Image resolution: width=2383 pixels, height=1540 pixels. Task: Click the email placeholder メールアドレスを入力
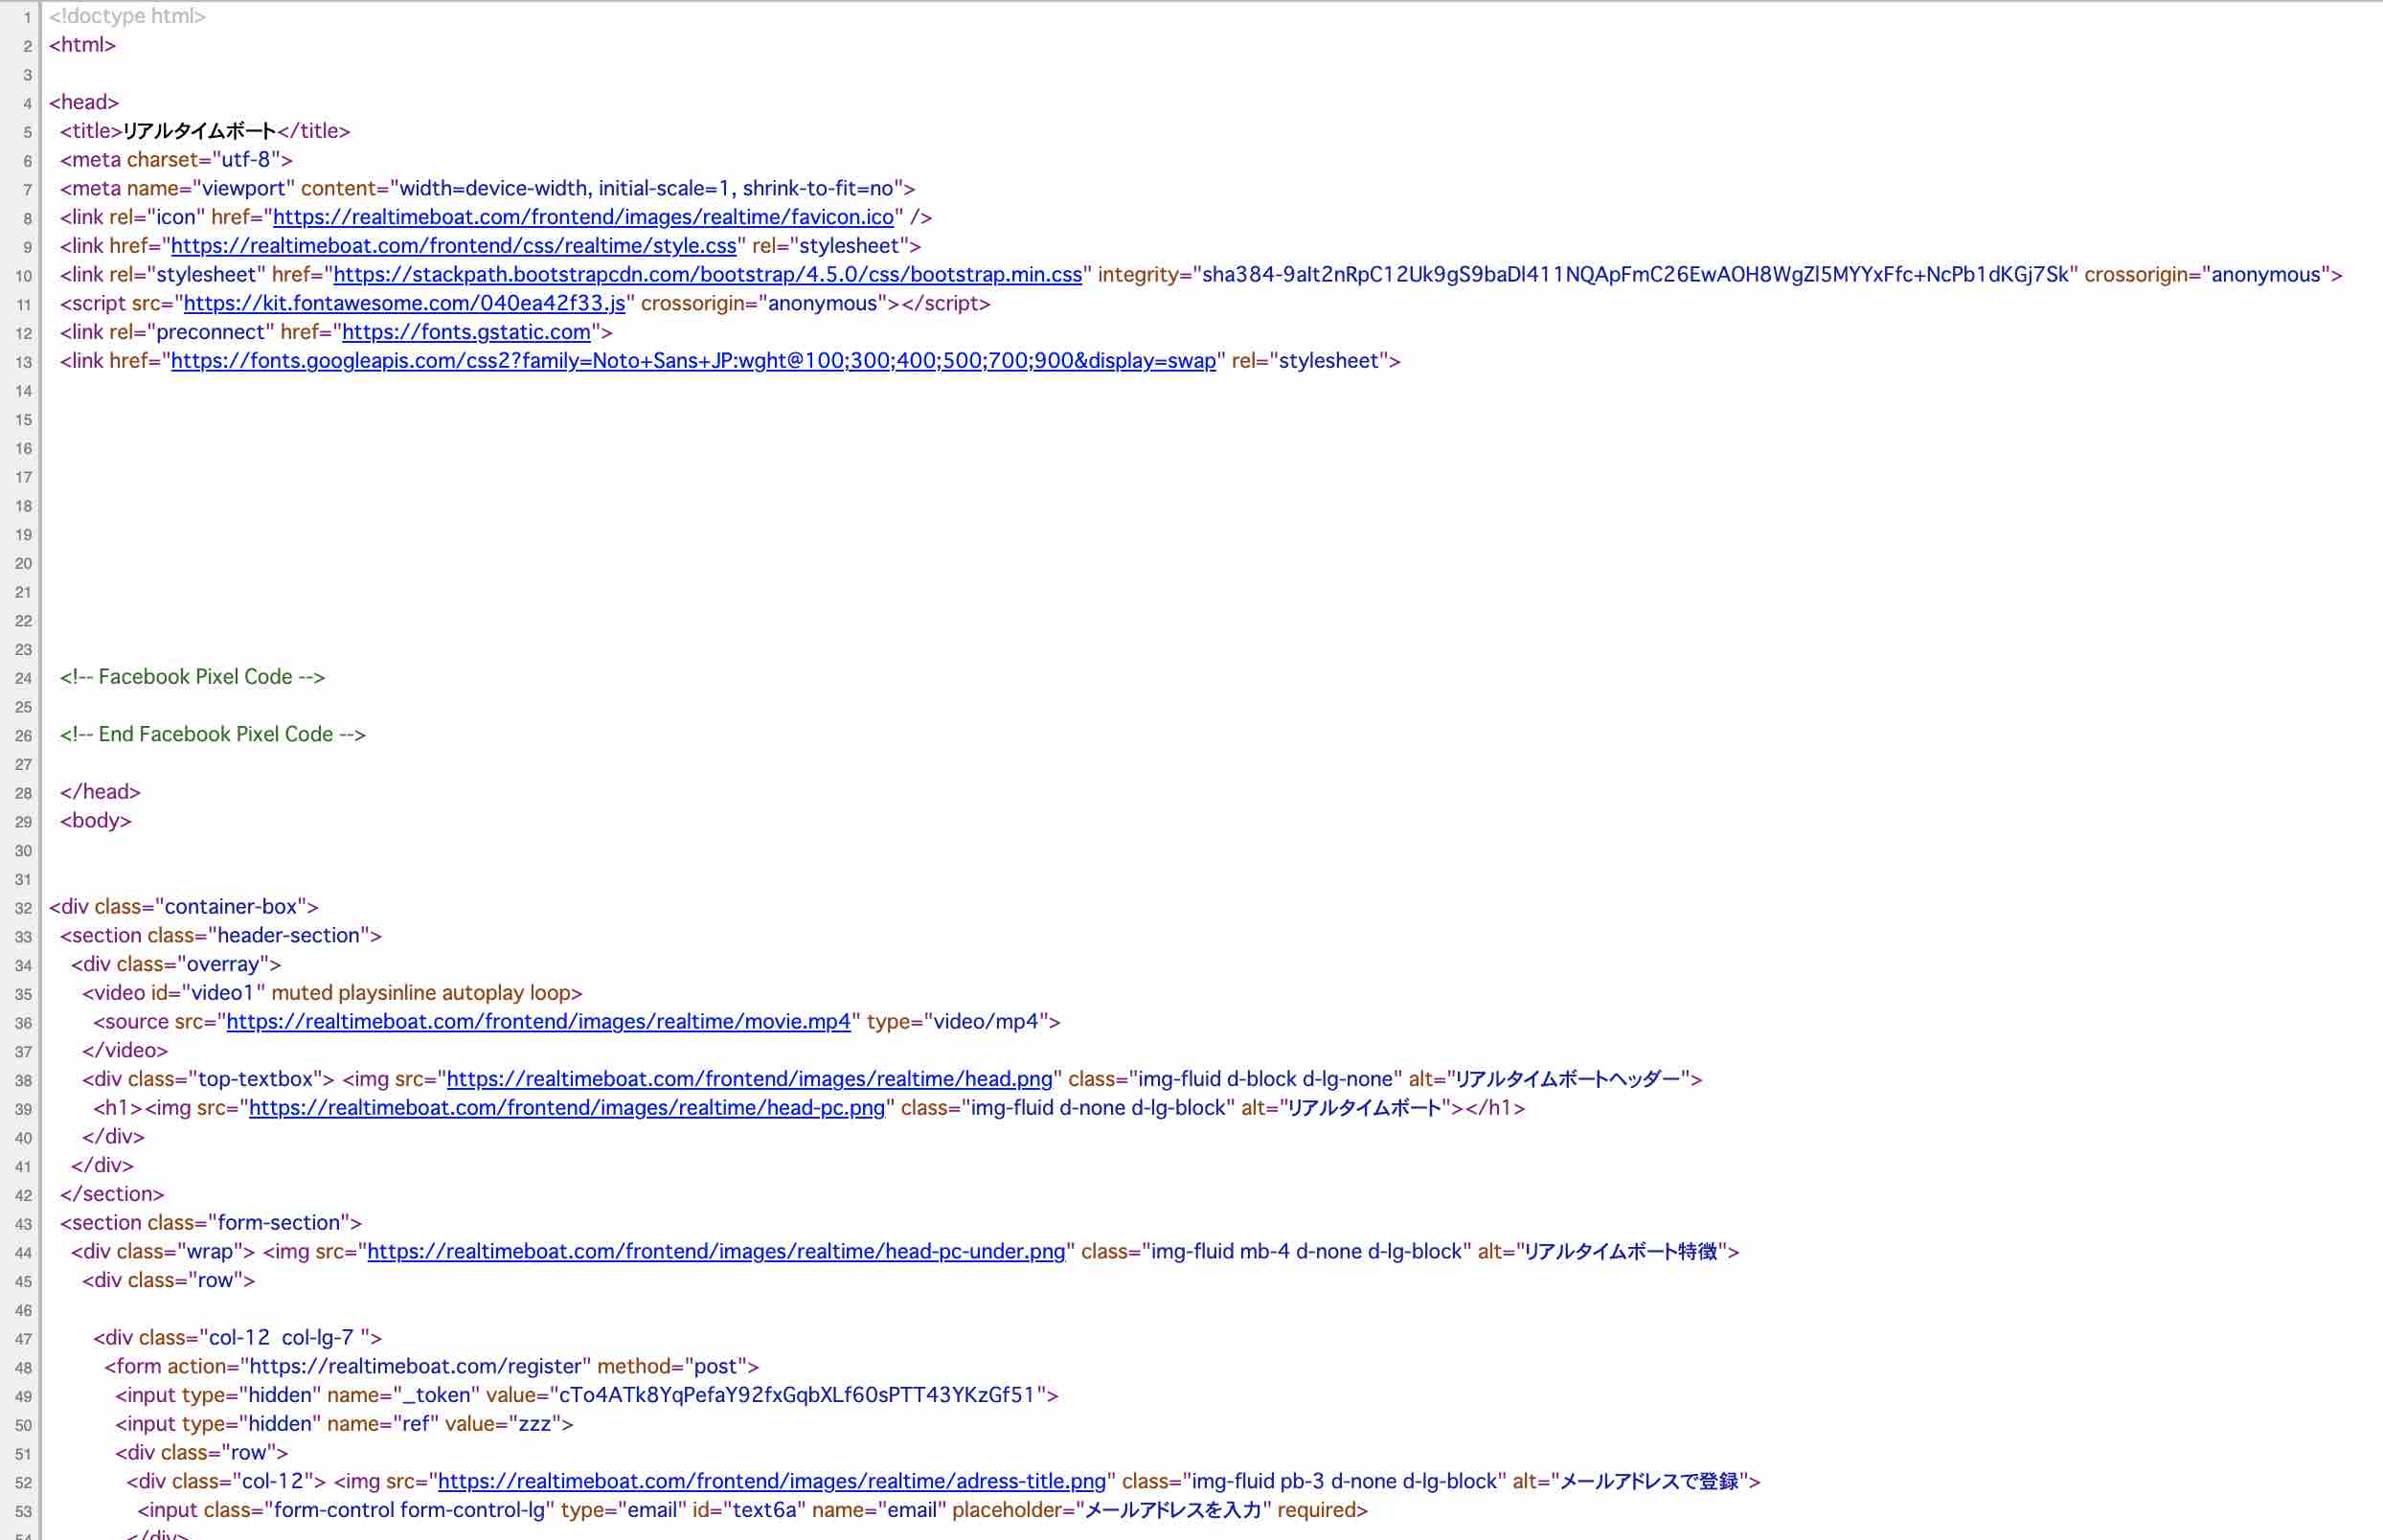pos(1173,1511)
